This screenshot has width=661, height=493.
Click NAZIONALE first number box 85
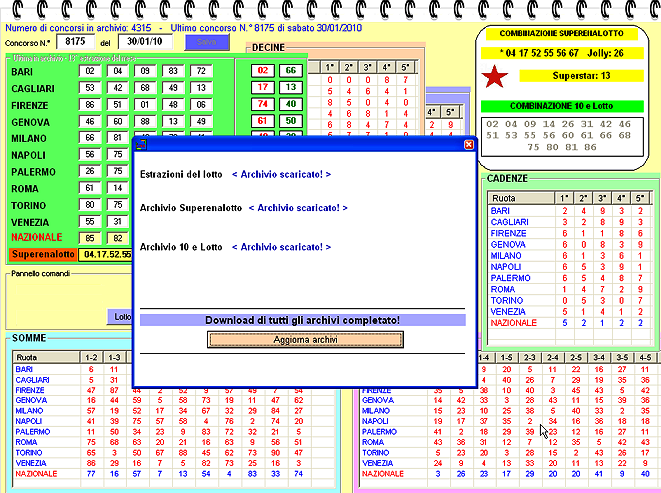[90, 238]
